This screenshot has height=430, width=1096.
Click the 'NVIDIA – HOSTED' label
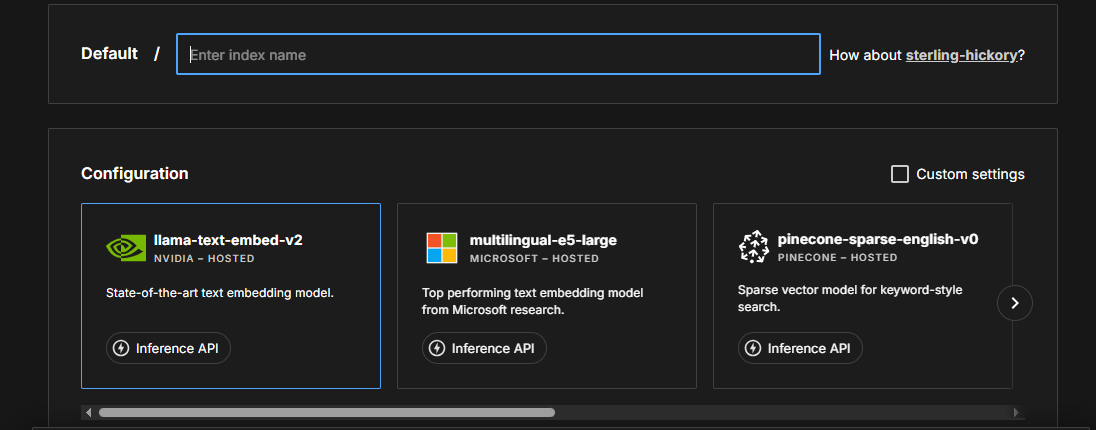click(x=204, y=259)
